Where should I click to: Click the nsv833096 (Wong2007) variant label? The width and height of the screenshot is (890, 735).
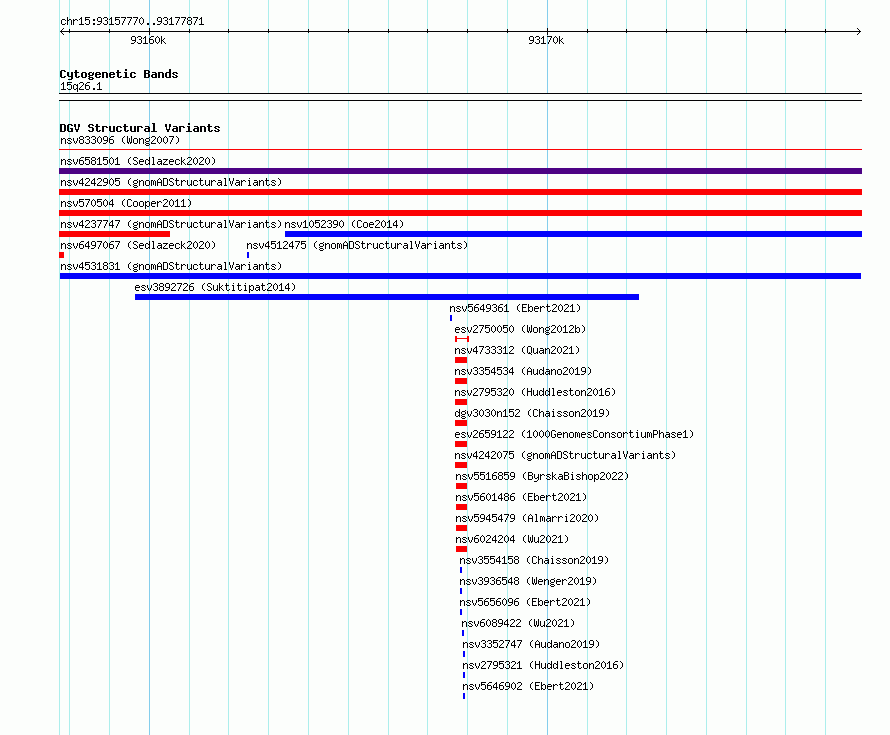pyautogui.click(x=120, y=140)
